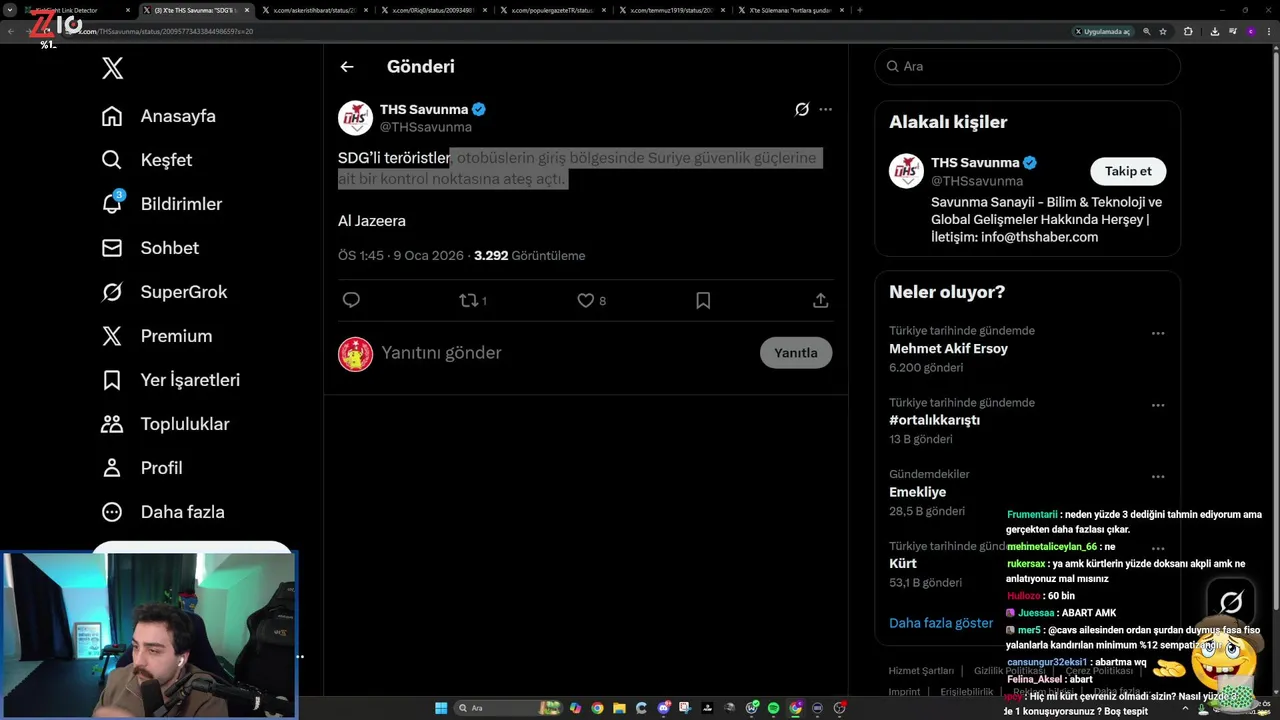1280x720 pixels.
Task: Click Takip et to follow THS Savunma
Action: coord(1128,171)
